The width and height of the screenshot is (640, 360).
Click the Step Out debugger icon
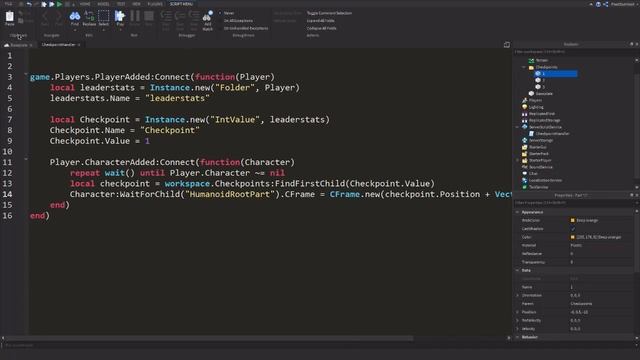(194, 16)
